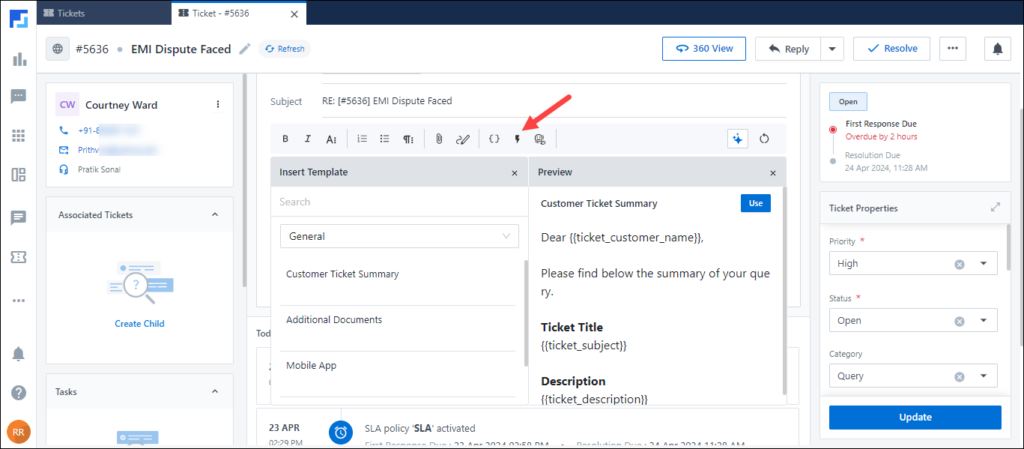This screenshot has width=1024, height=449.
Task: Apply bold formatting in editor
Action: [285, 138]
